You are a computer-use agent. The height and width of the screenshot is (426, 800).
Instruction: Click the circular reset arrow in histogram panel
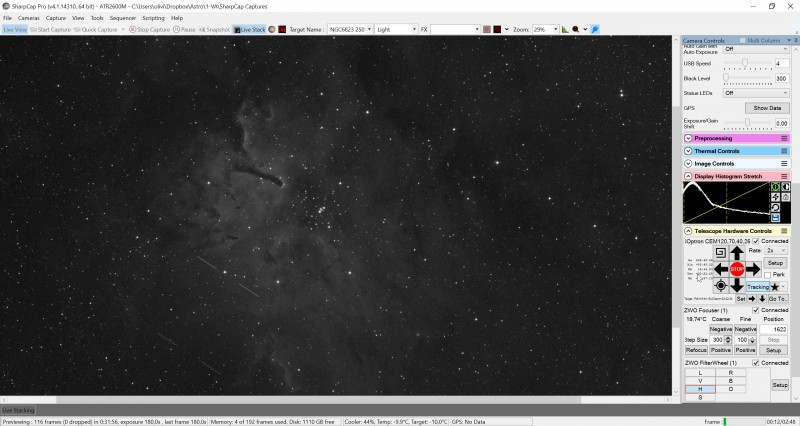(x=776, y=208)
